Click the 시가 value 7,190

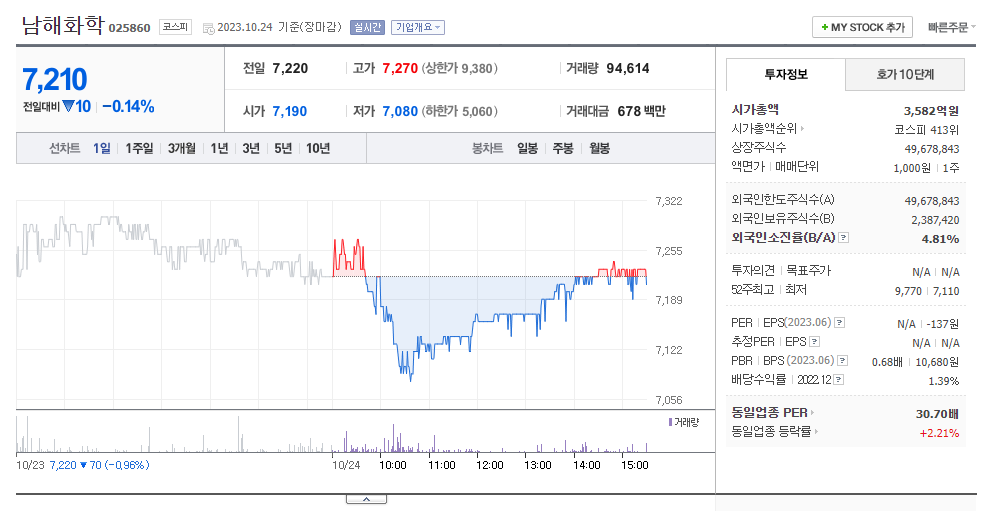(x=290, y=111)
